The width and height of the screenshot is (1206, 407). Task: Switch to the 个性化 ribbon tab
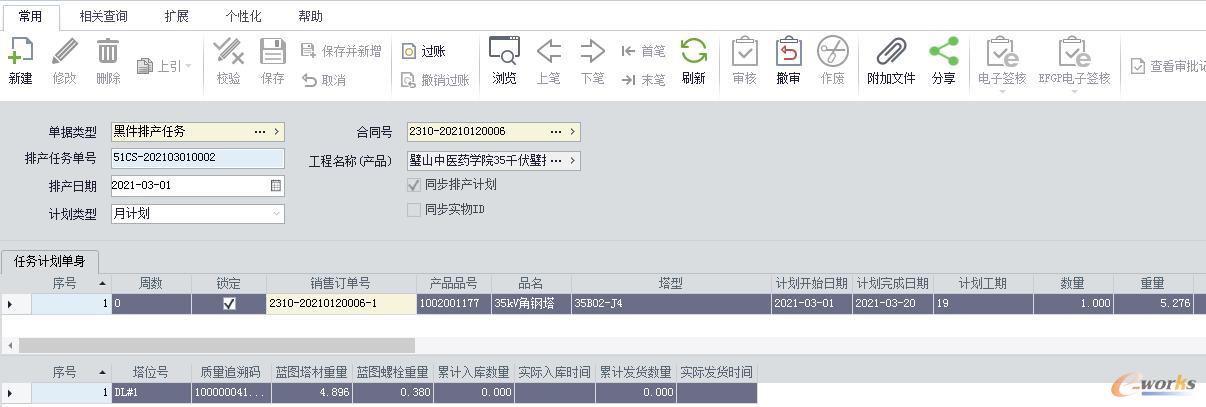(x=243, y=16)
